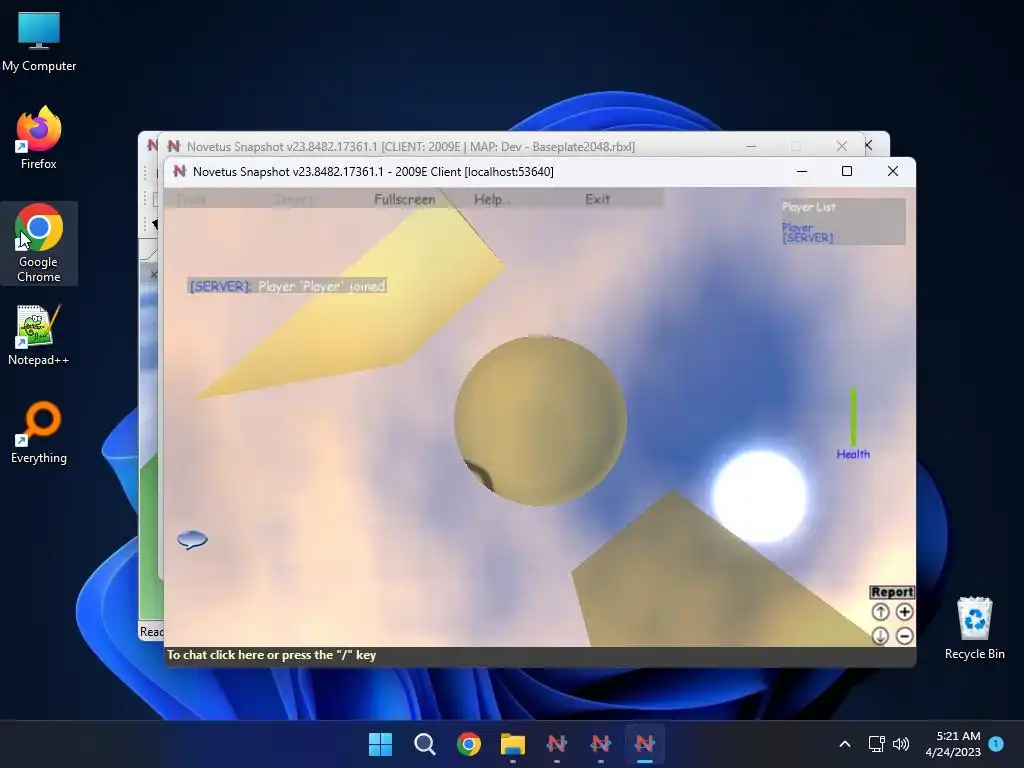Choose Exit in the game menu
Screen dimensions: 1024x768
coord(597,199)
